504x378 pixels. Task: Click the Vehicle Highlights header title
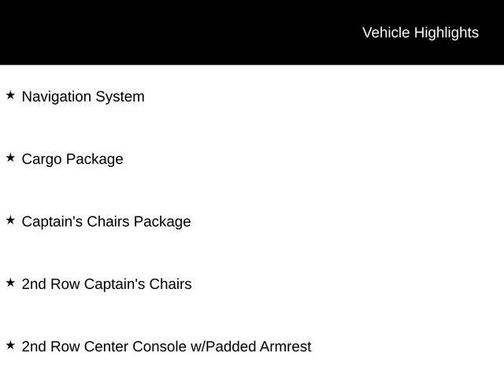pyautogui.click(x=420, y=33)
